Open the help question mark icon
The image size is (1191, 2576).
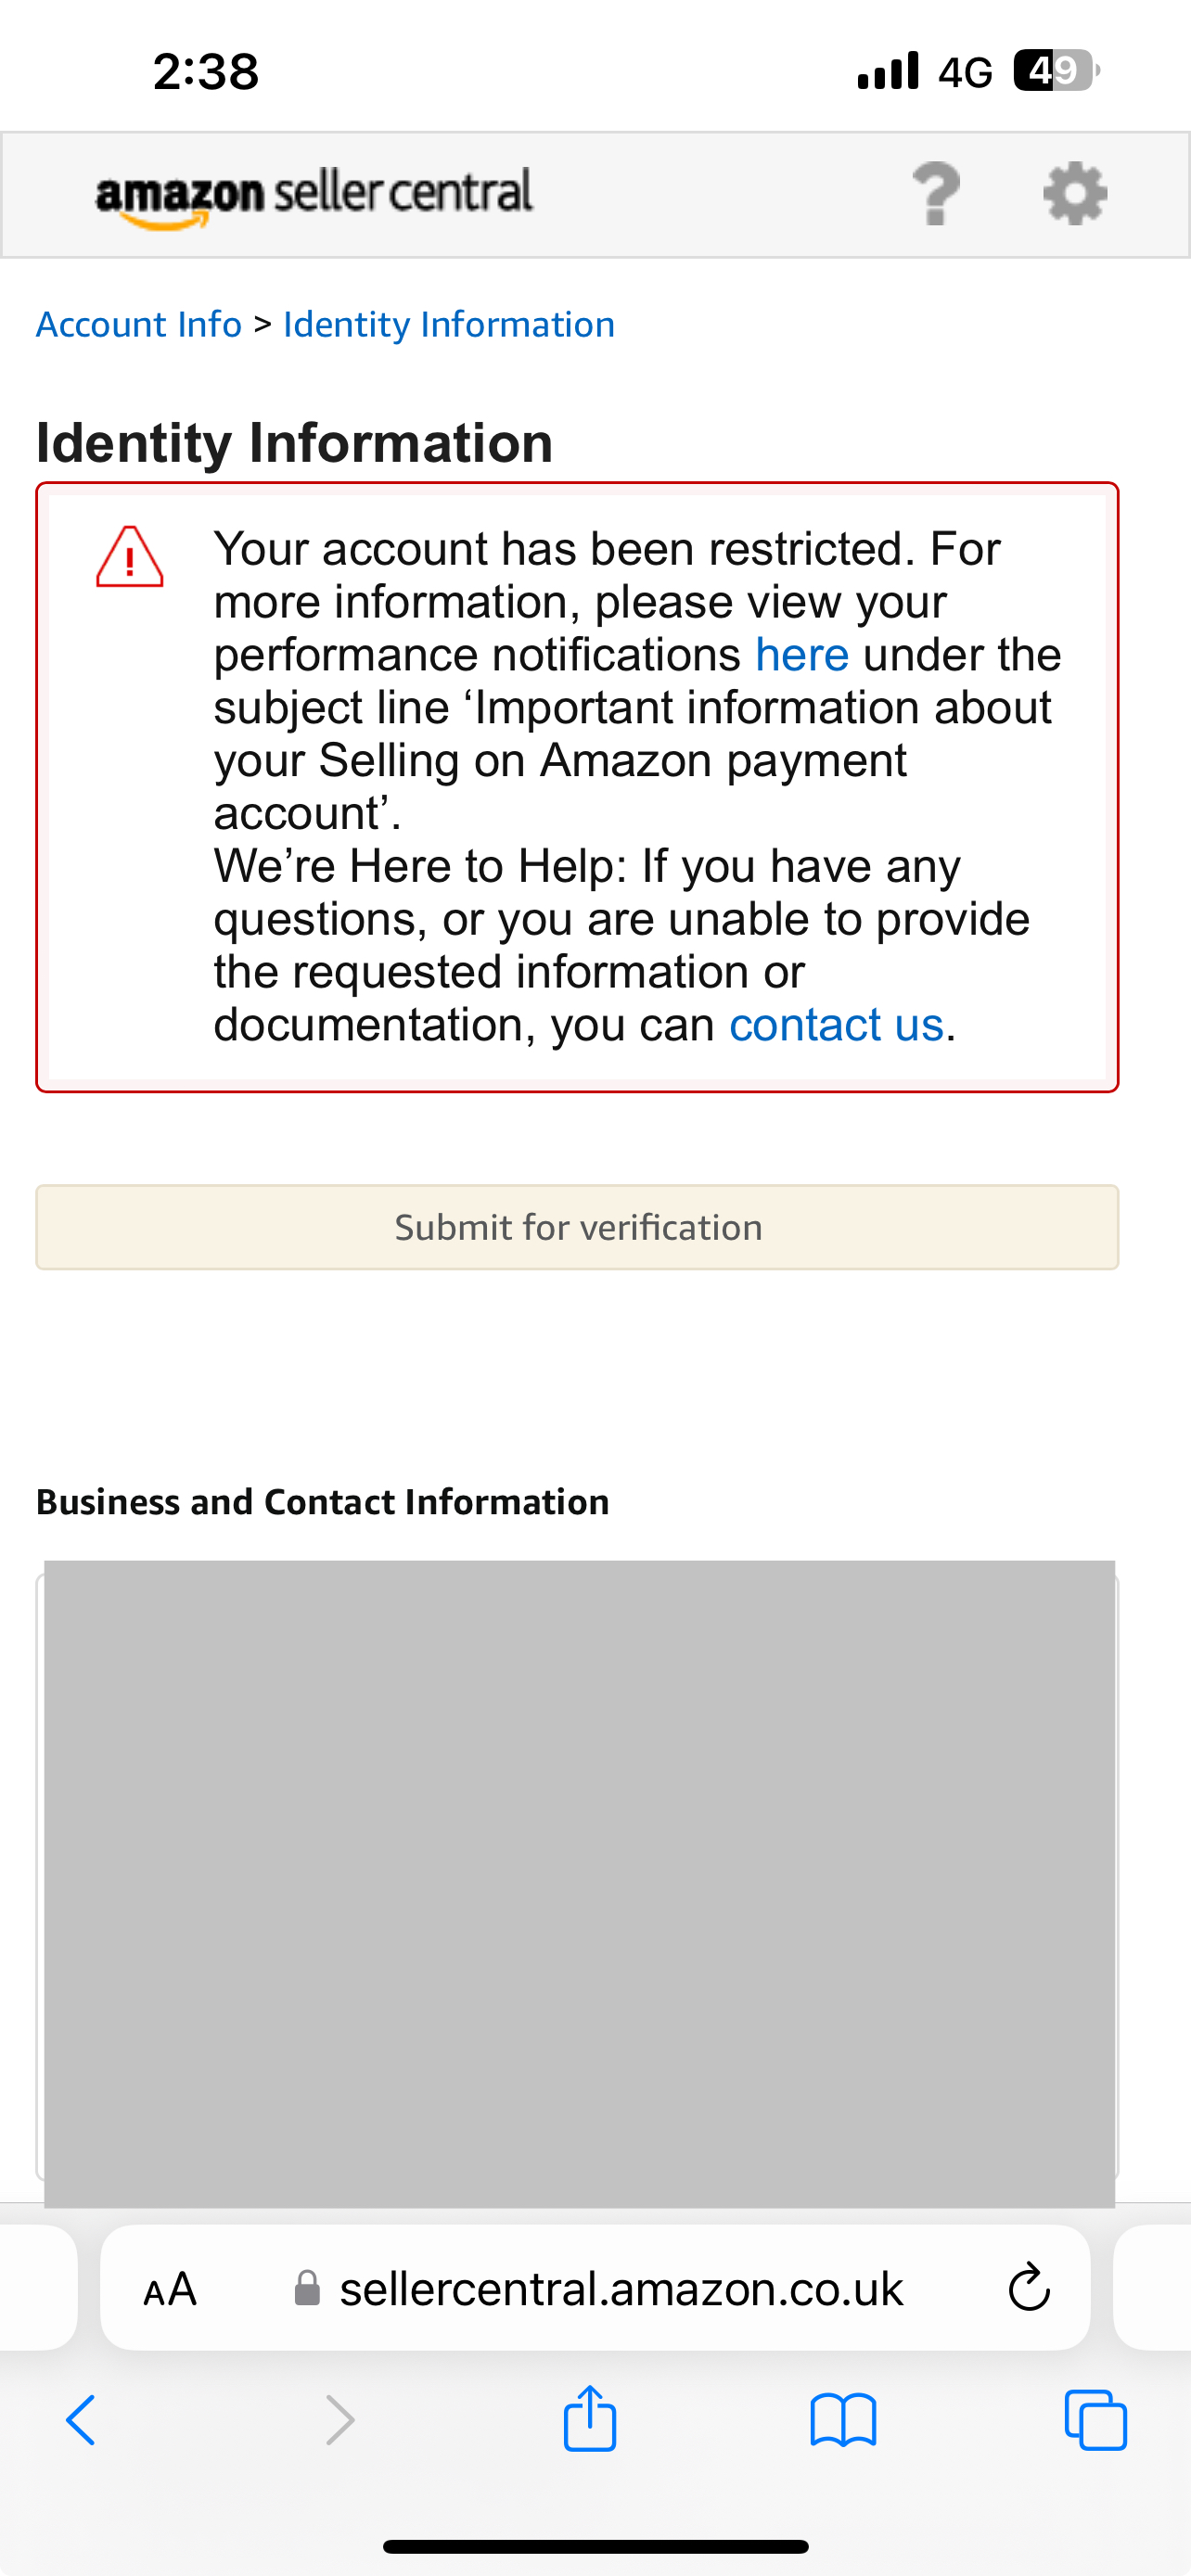(936, 194)
